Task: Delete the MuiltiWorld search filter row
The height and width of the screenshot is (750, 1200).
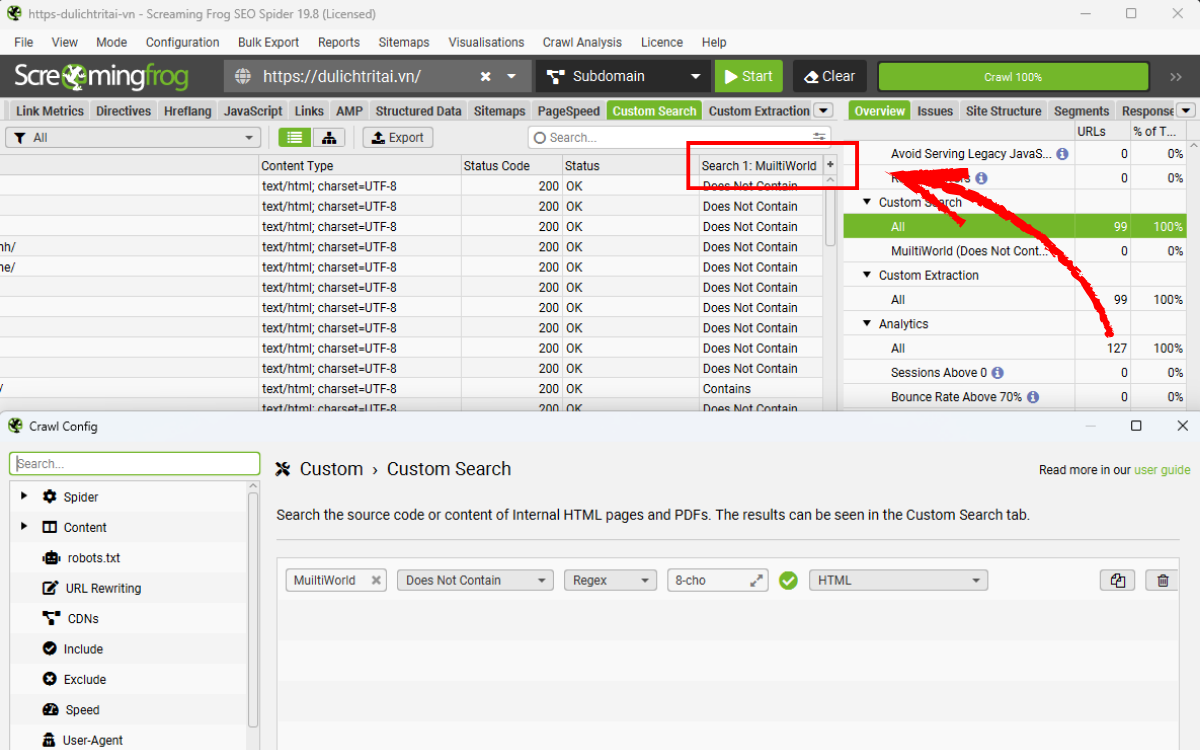Action: [x=1162, y=580]
